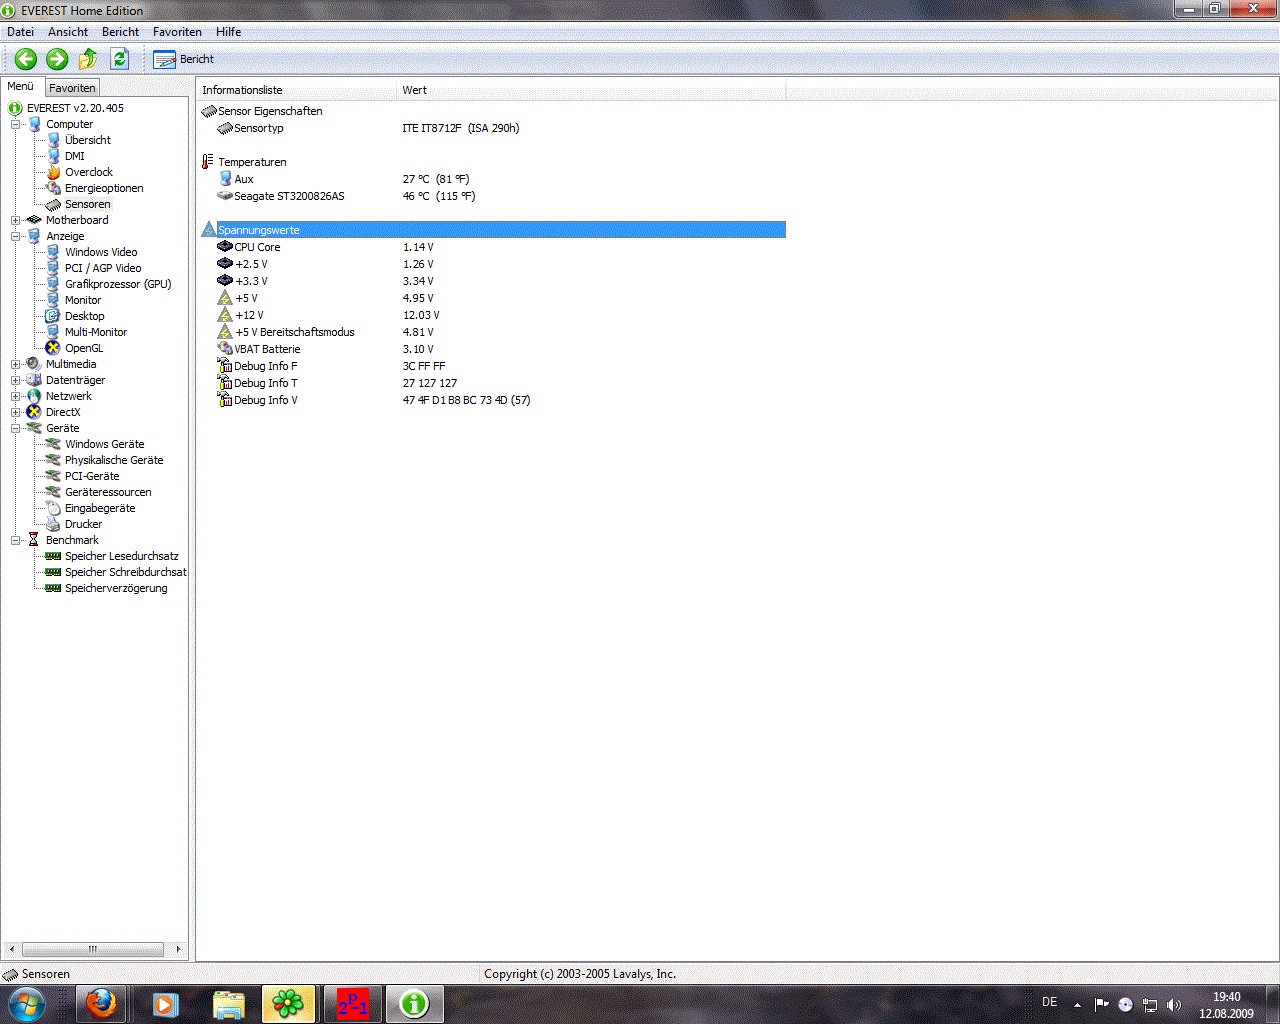Image resolution: width=1280 pixels, height=1024 pixels.
Task: Expand the Motherboard tree node
Action: tap(16, 220)
